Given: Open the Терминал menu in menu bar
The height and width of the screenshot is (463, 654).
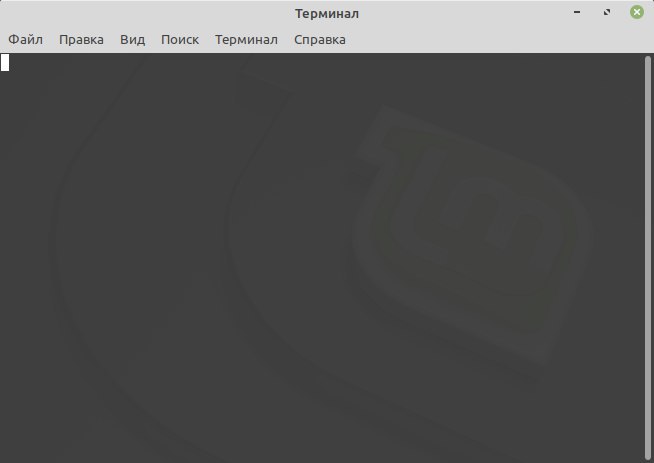Looking at the screenshot, I should pos(246,40).
